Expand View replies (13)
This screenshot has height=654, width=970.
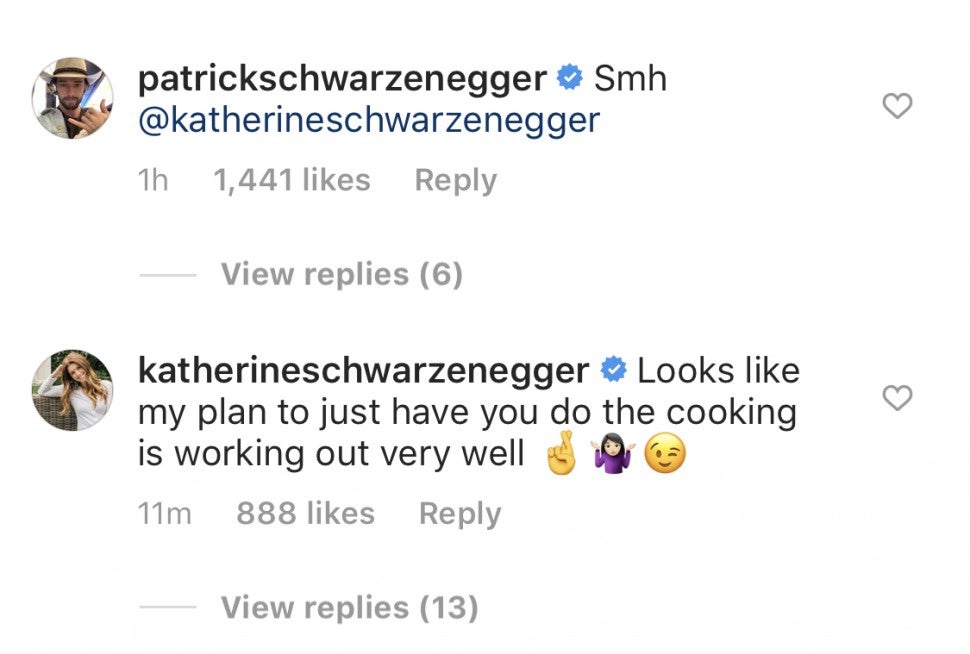pyautogui.click(x=349, y=607)
